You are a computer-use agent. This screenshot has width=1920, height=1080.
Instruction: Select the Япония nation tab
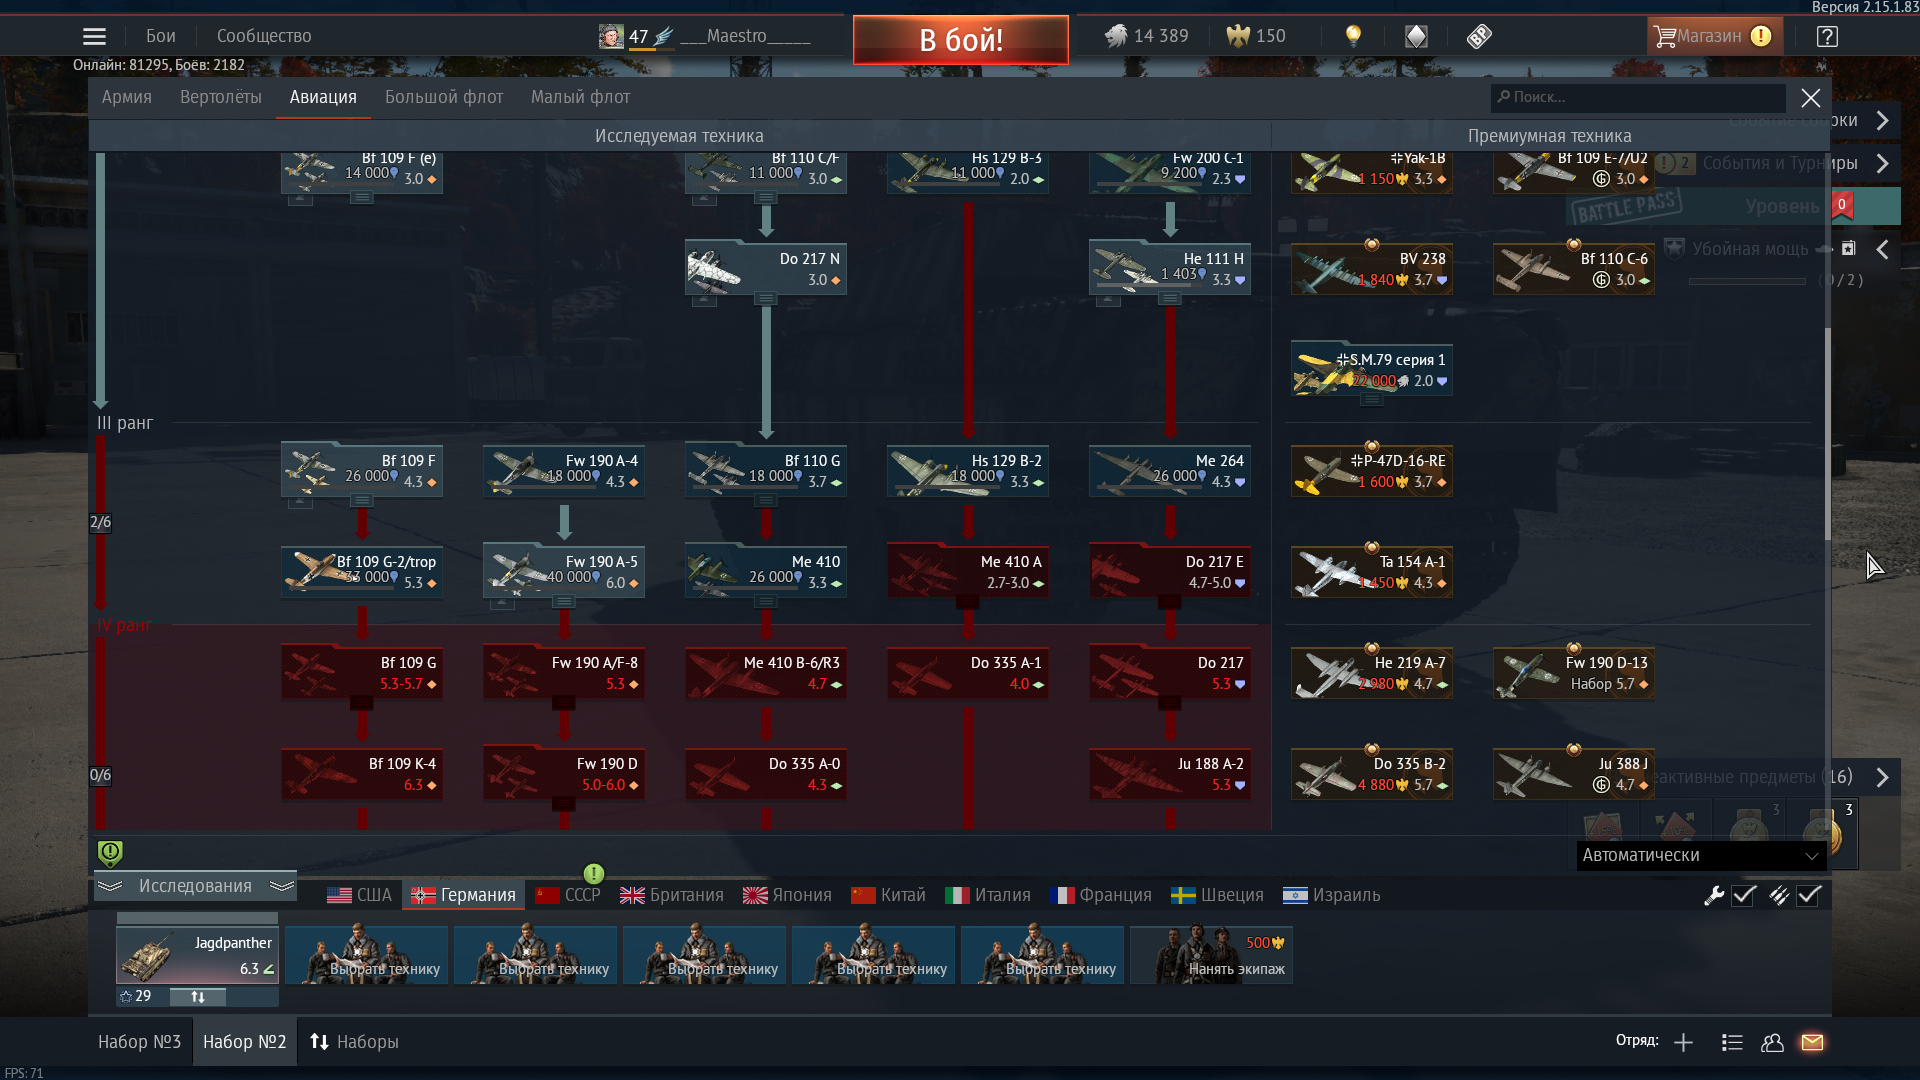(x=787, y=895)
